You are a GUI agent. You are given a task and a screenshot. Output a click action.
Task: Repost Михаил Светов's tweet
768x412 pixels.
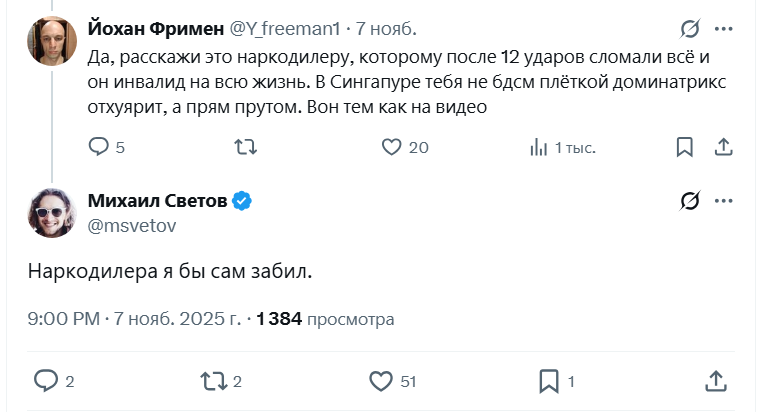point(213,381)
